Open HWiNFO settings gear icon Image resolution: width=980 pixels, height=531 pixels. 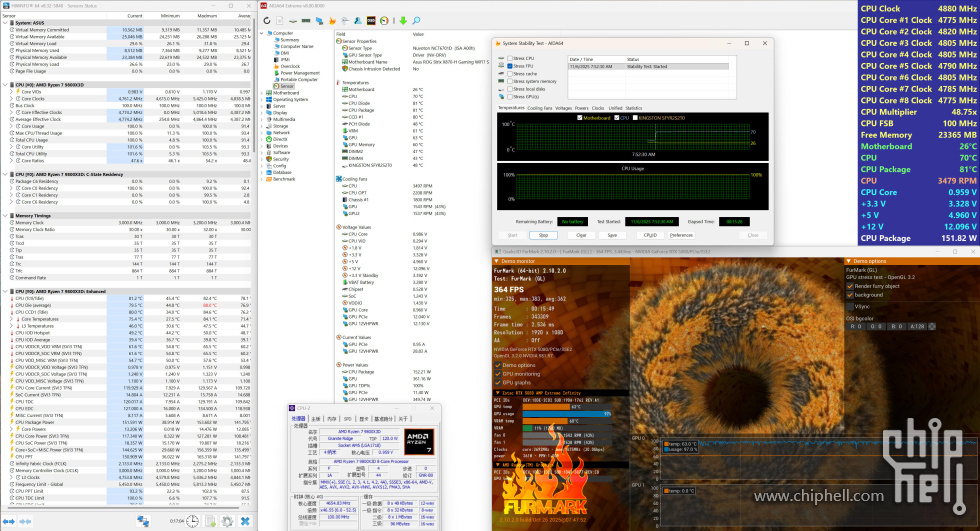point(225,521)
